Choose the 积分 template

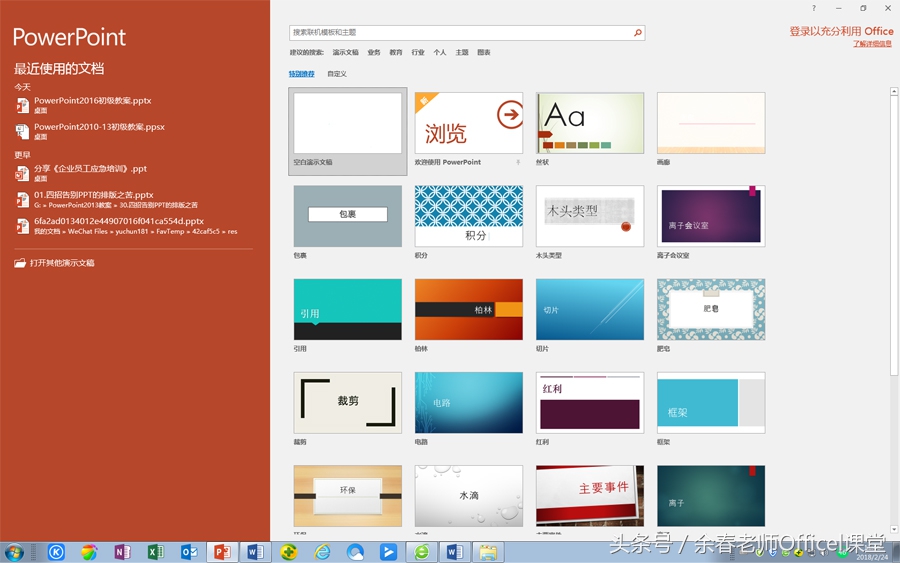click(469, 216)
